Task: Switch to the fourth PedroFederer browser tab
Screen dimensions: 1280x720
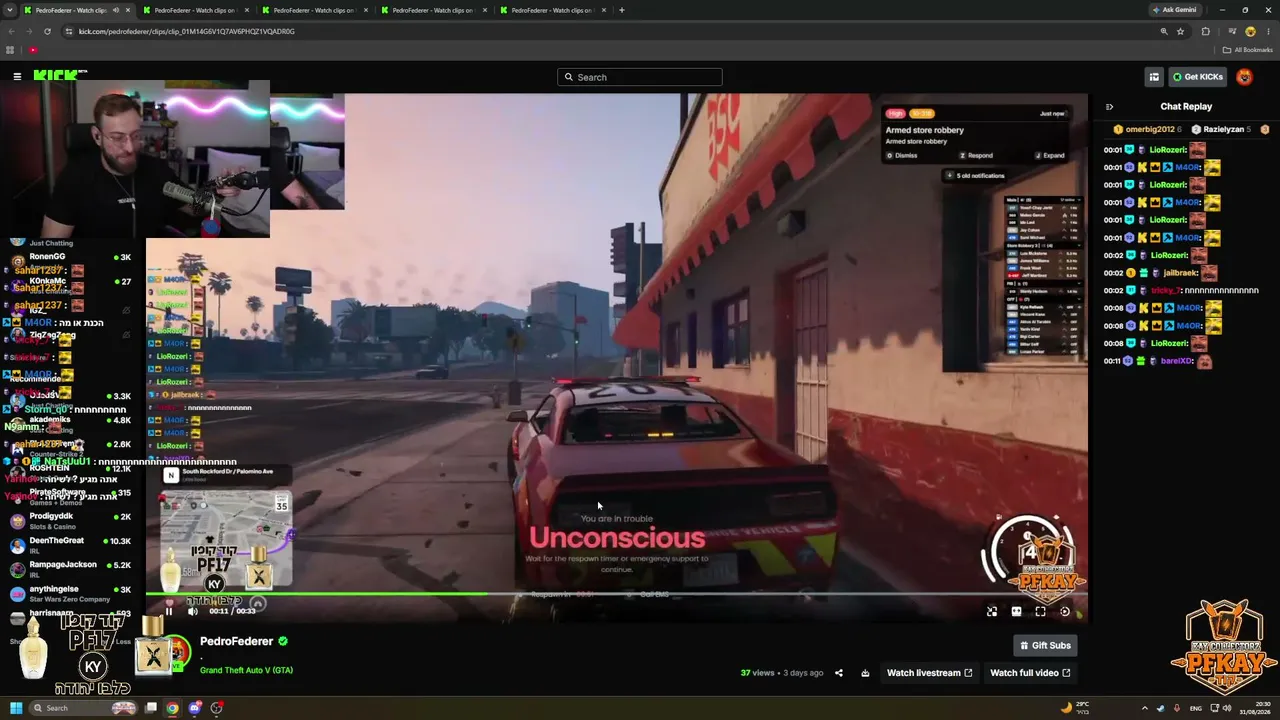Action: pos(434,10)
